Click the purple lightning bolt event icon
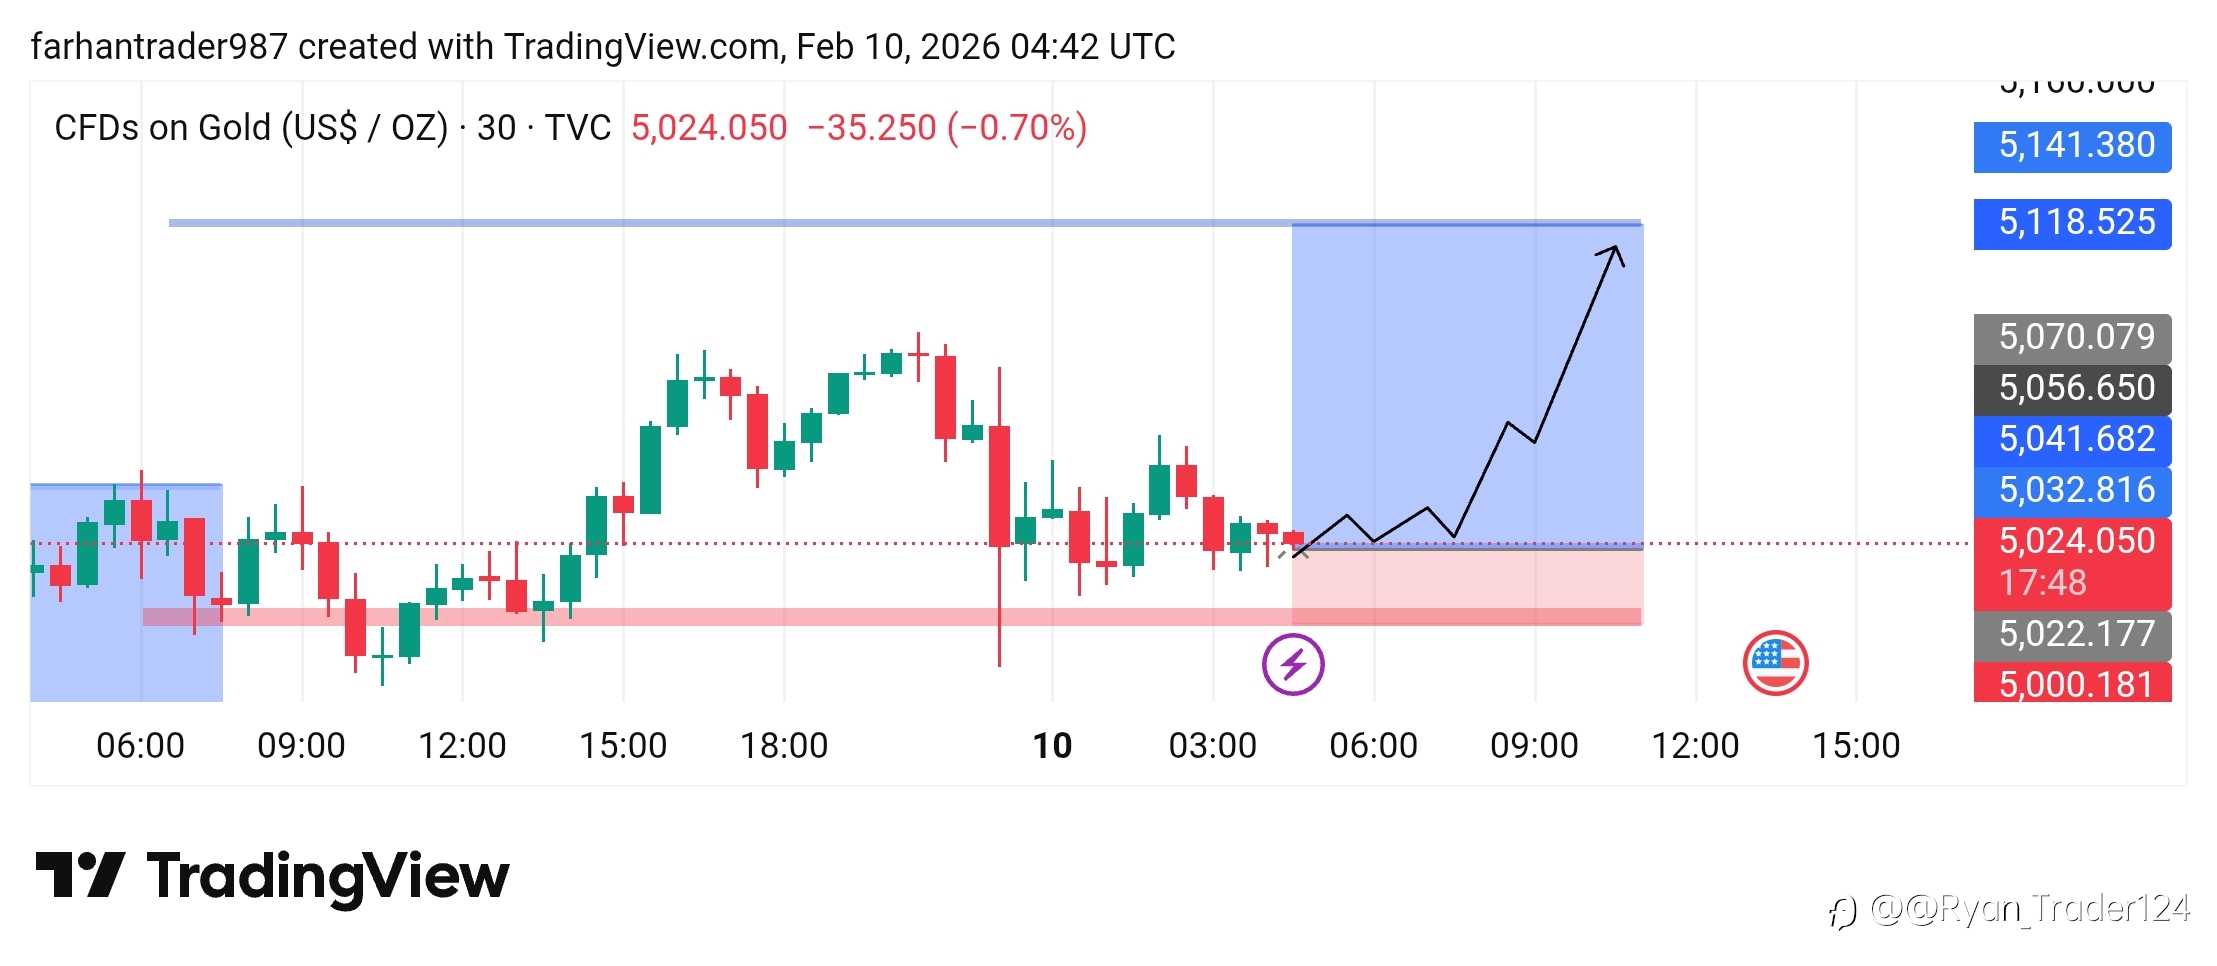Screen dimensions: 2217x966 pos(1293,664)
